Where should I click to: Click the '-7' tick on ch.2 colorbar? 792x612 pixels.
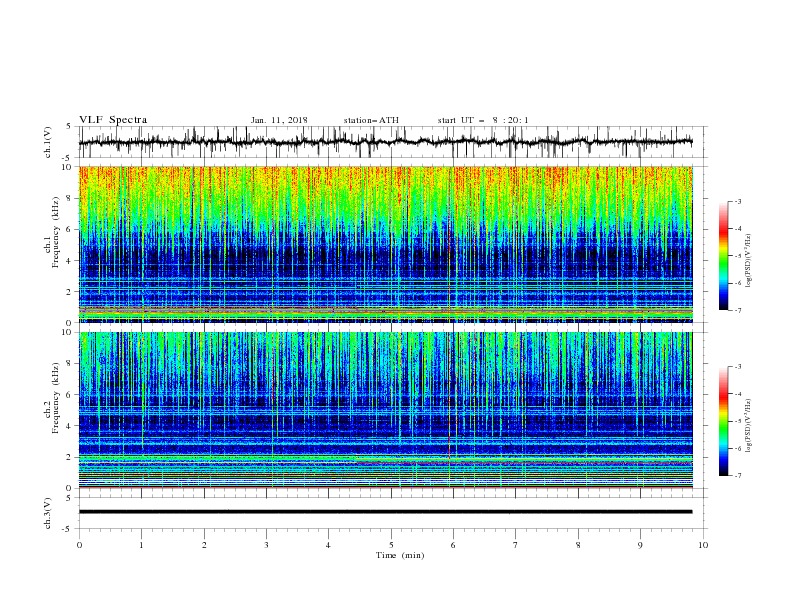[737, 476]
